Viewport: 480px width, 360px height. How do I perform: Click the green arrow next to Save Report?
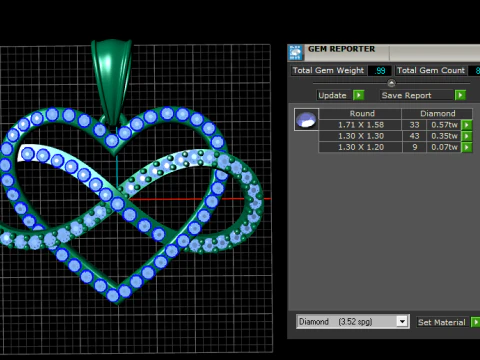click(x=460, y=95)
